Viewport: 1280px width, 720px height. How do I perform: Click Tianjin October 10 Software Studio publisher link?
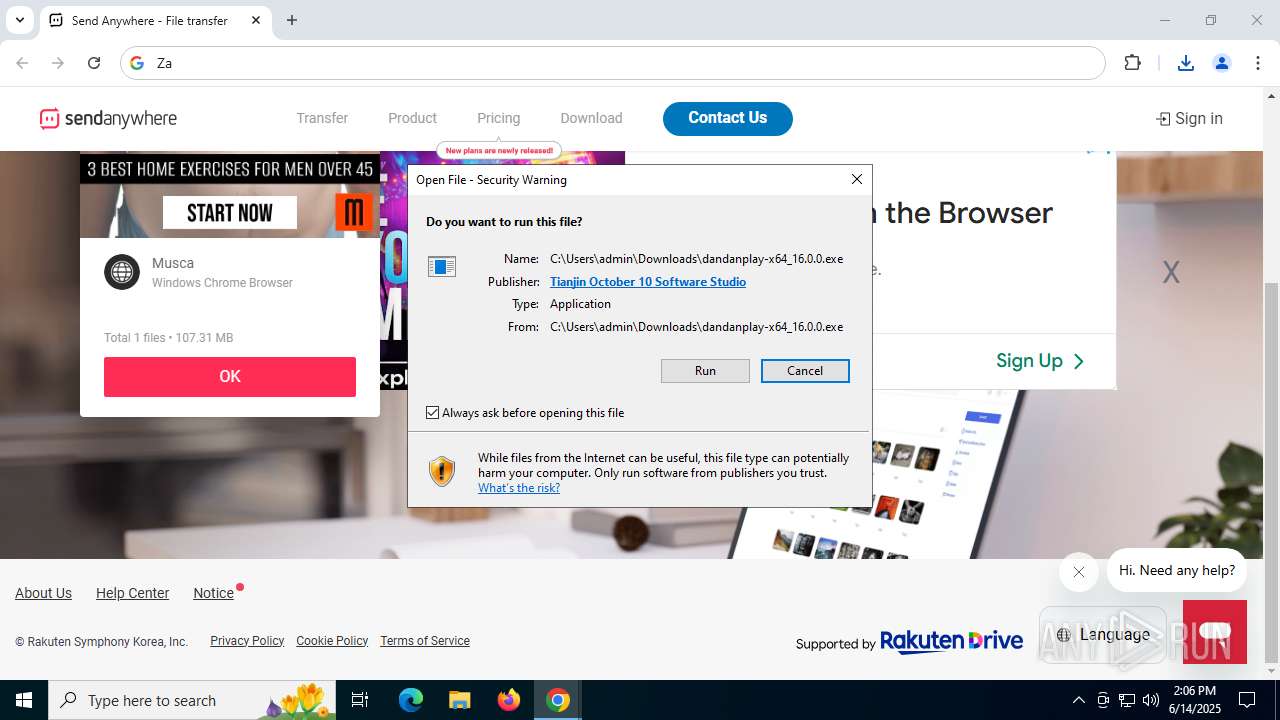(x=648, y=282)
